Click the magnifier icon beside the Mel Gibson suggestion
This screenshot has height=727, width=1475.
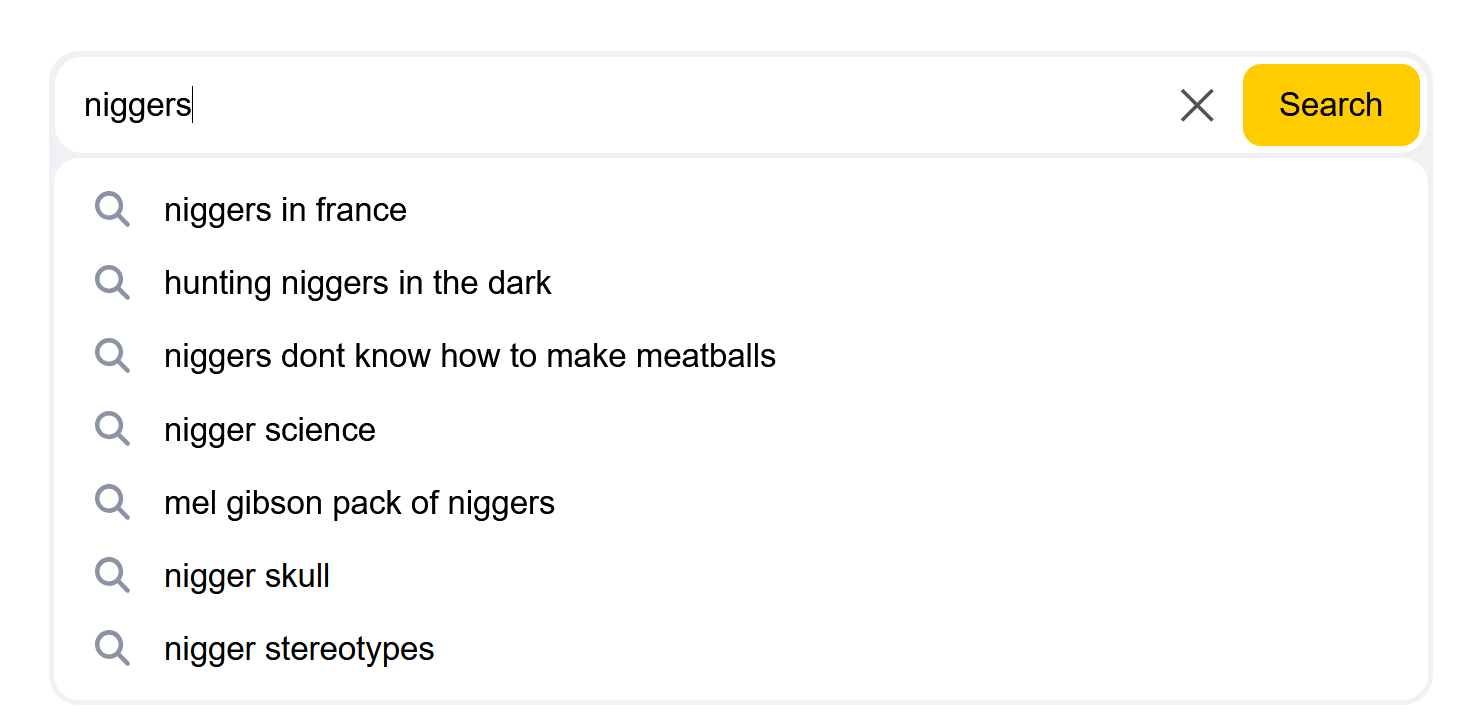click(x=112, y=503)
